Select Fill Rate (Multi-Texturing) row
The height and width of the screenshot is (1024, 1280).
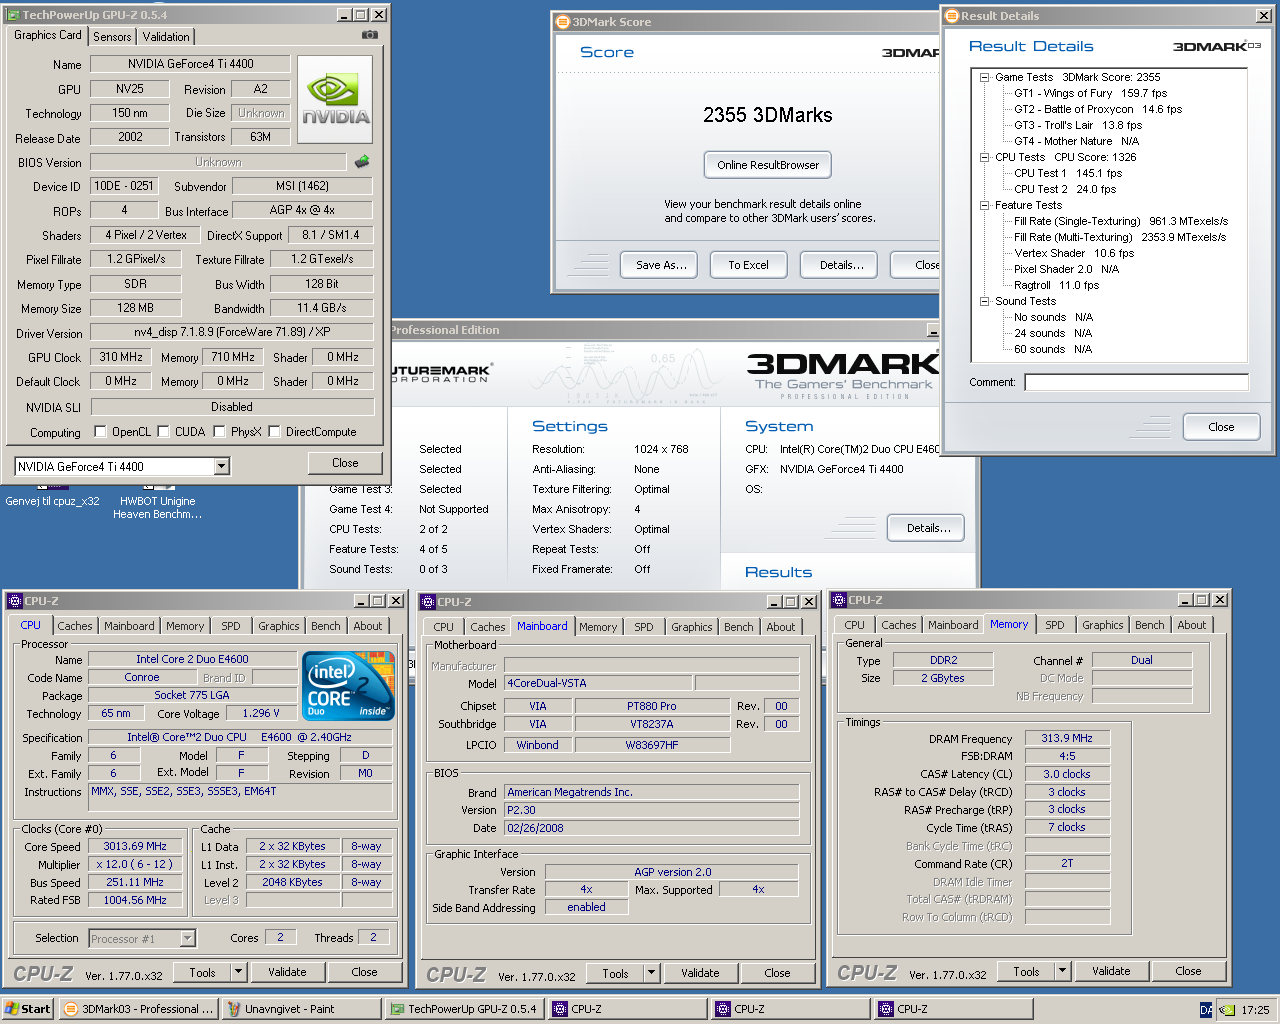click(1120, 237)
